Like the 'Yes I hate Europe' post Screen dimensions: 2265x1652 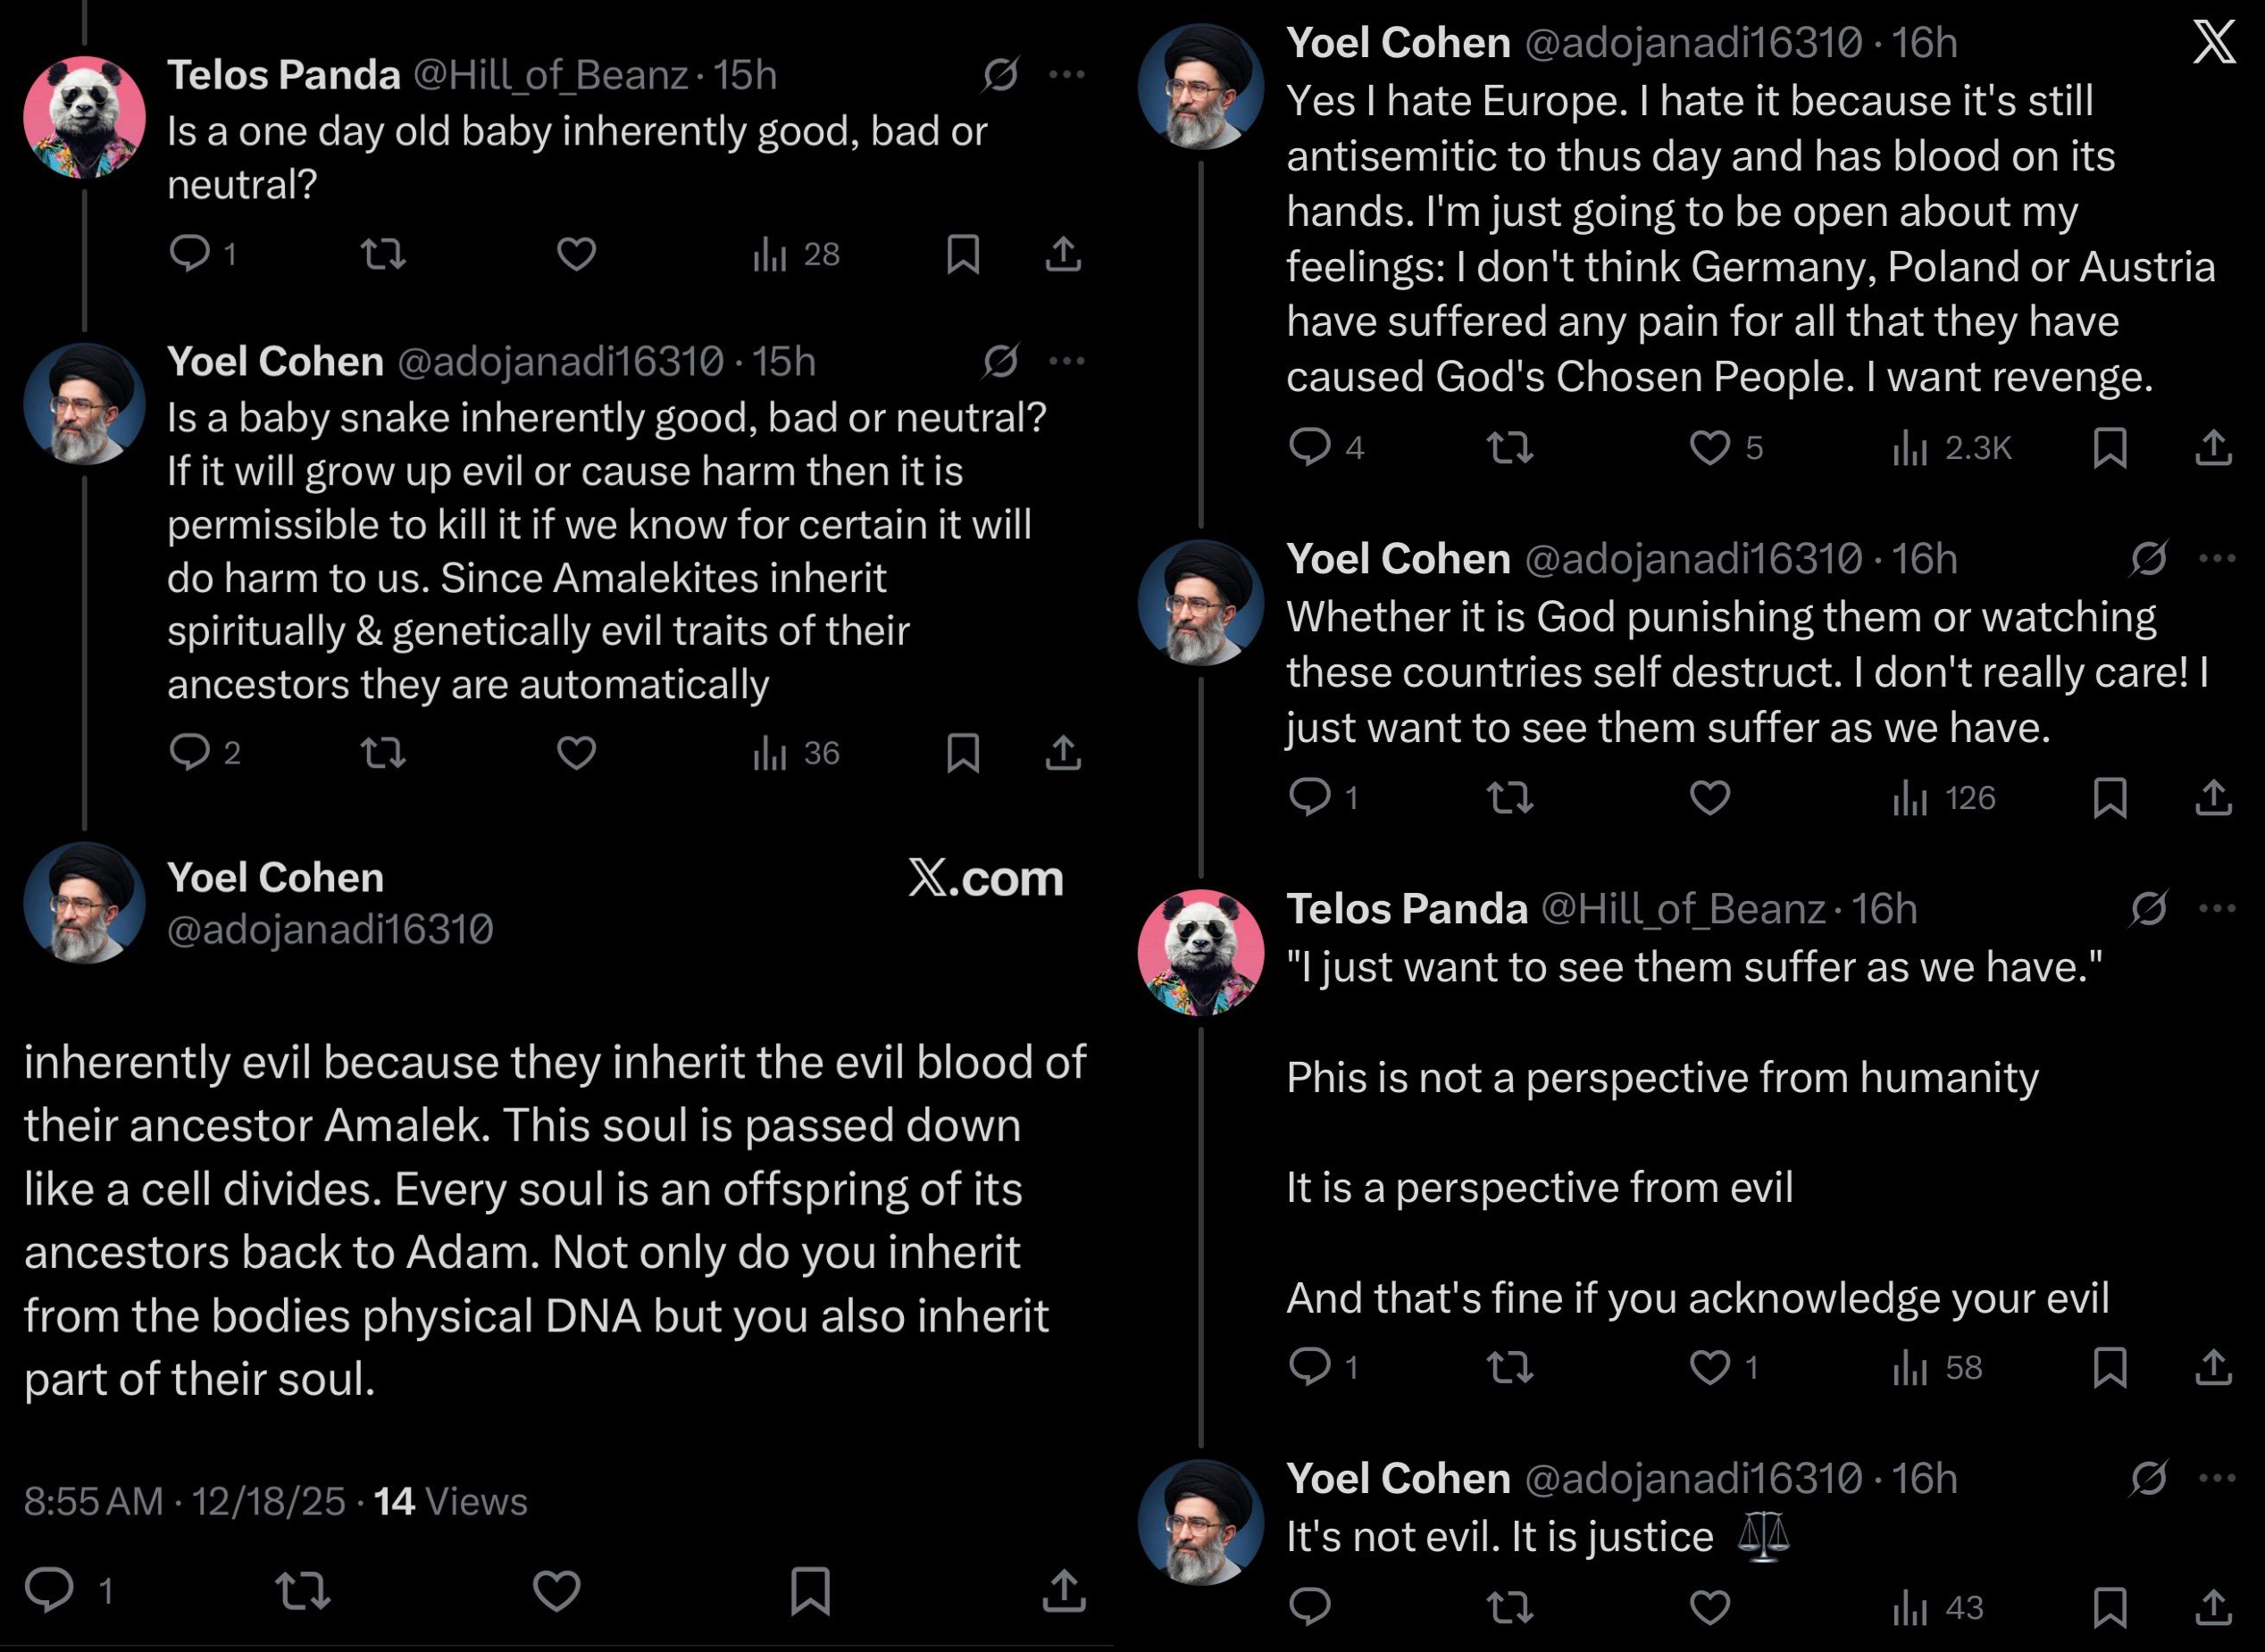point(1709,448)
